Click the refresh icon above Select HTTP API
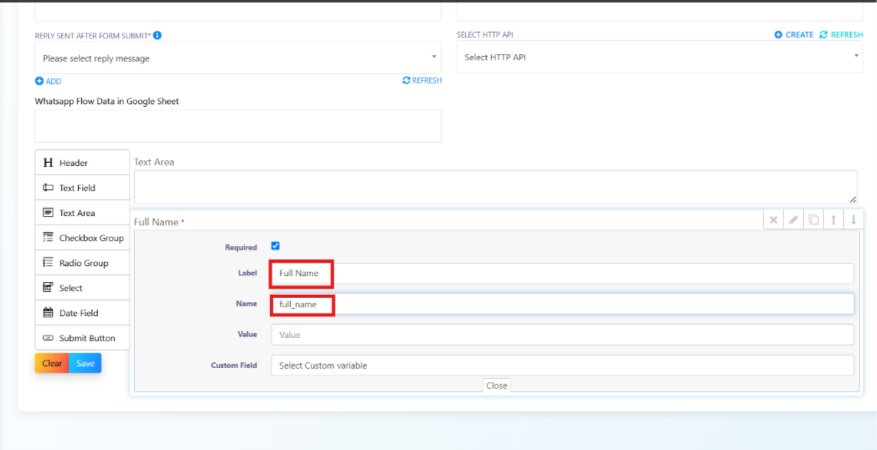Screen dimensions: 877x450 pos(823,35)
